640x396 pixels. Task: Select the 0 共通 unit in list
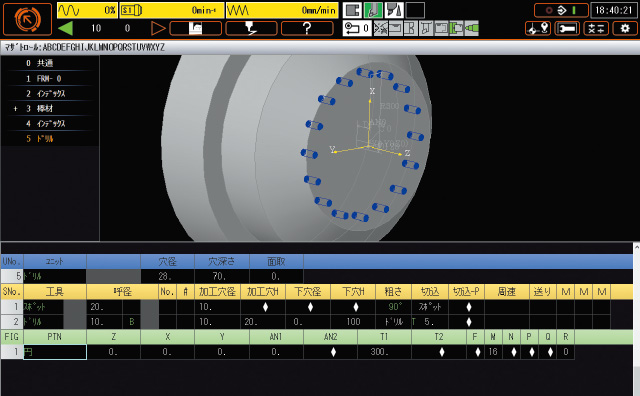click(x=40, y=63)
